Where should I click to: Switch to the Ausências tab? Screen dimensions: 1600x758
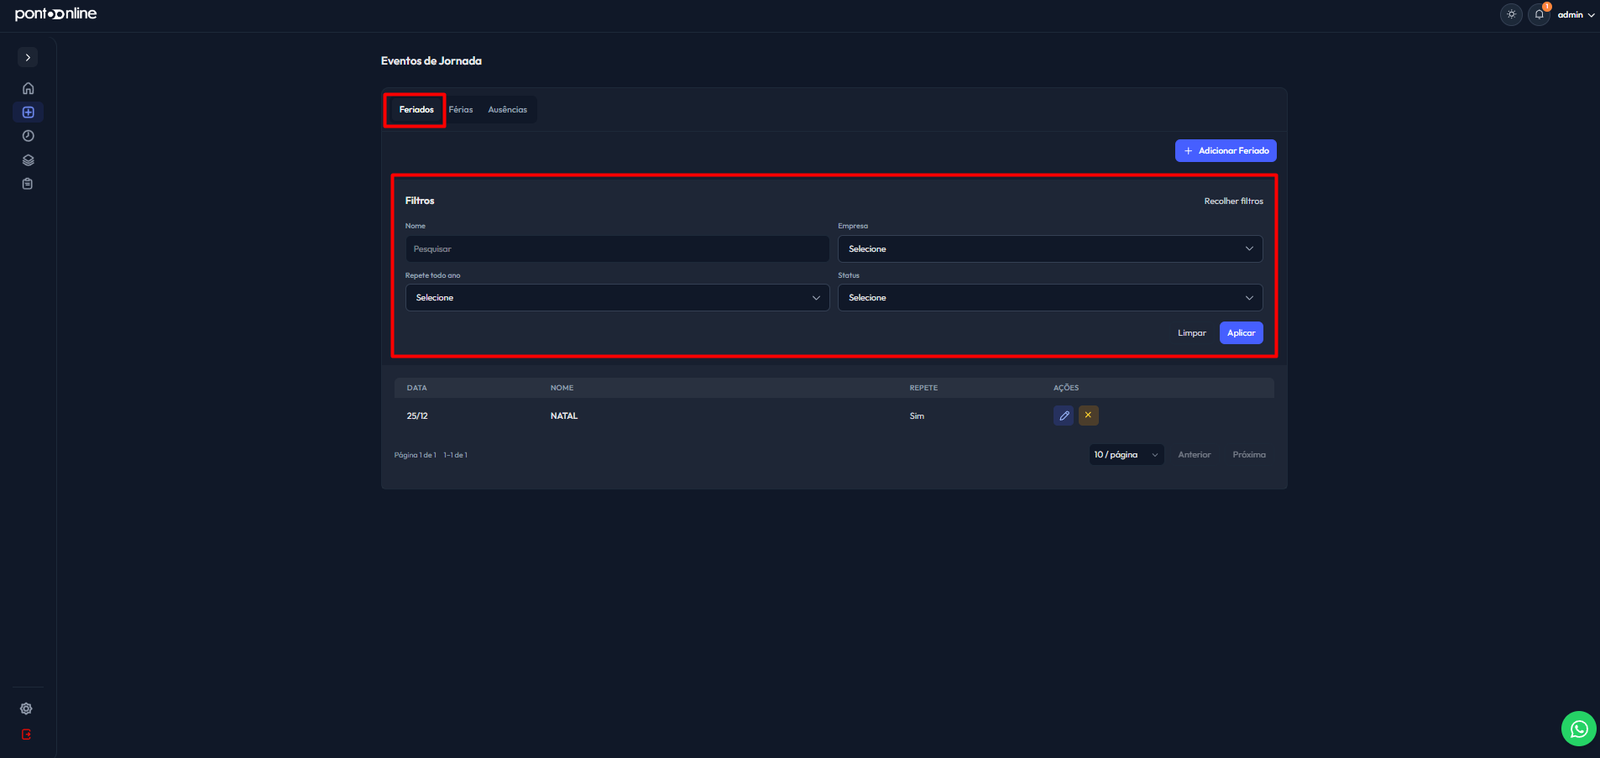507,110
